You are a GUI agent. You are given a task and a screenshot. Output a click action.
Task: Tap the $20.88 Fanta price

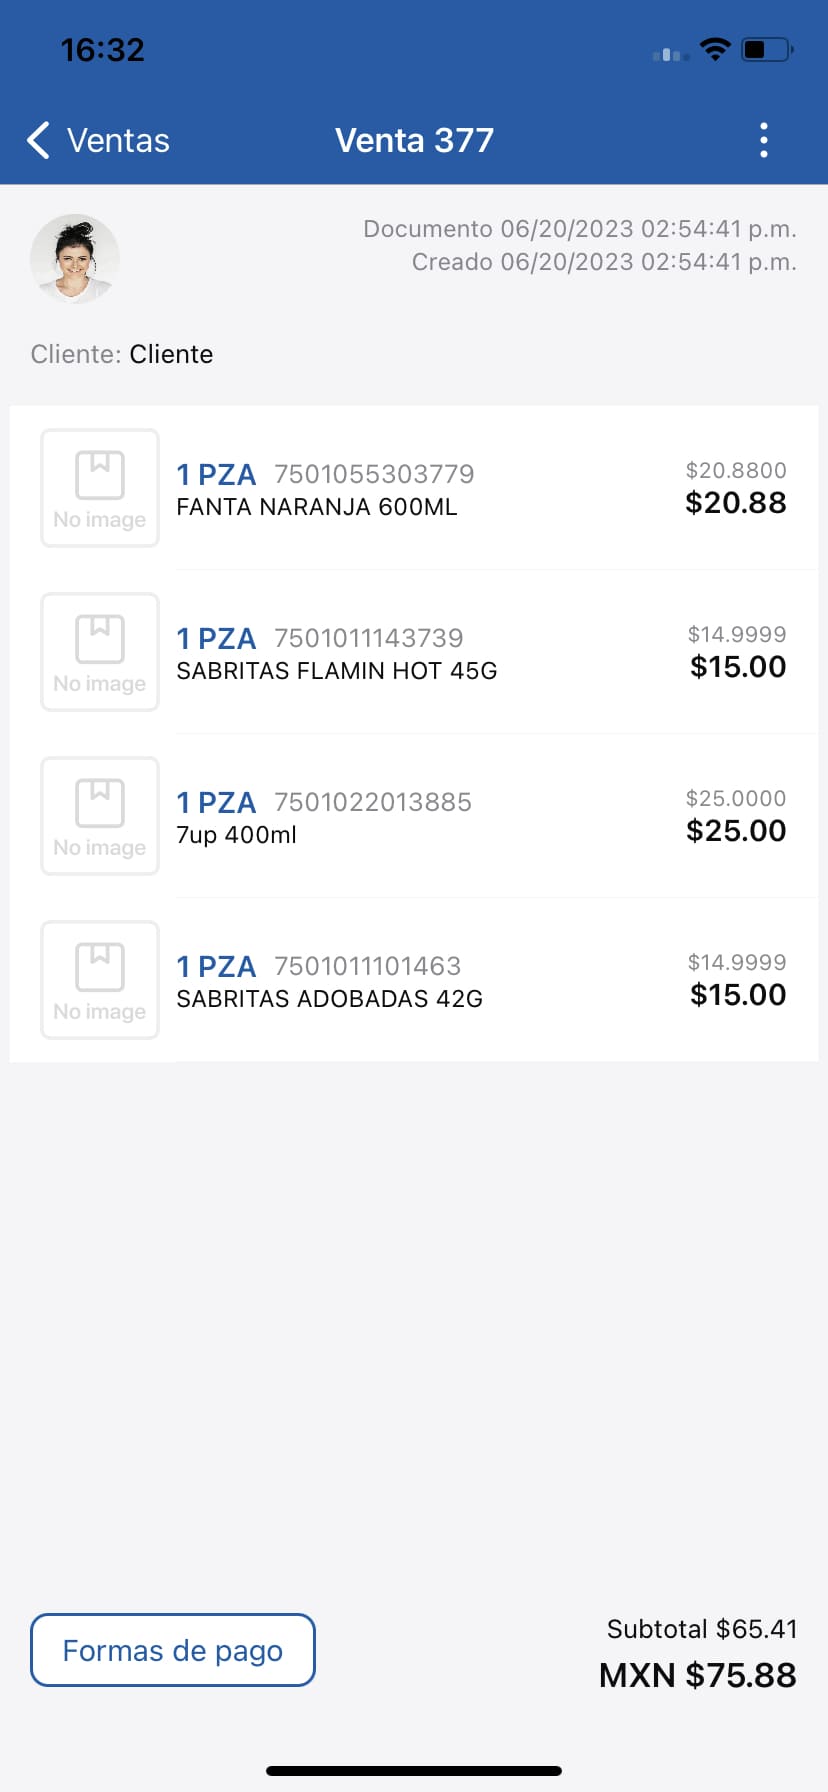[x=736, y=503]
